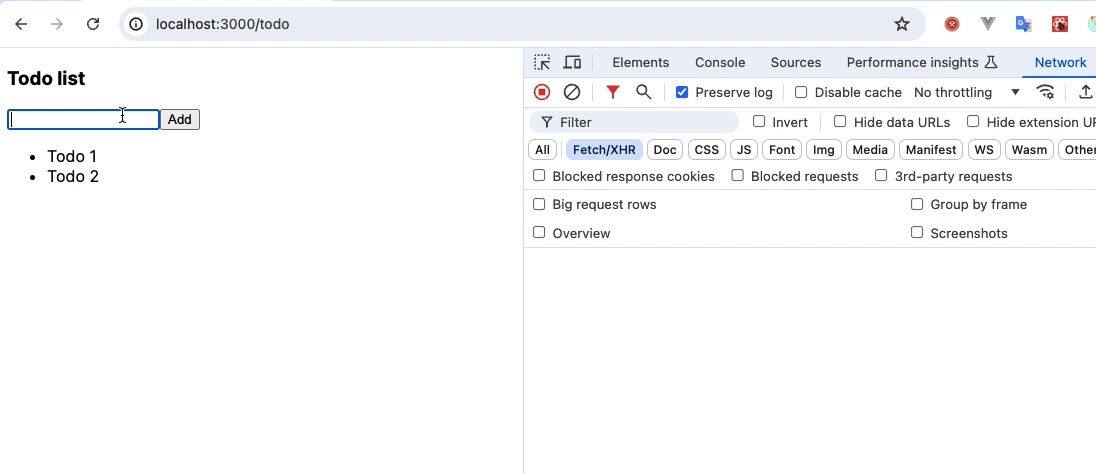The width and height of the screenshot is (1096, 474).
Task: Bookmark this page with the star icon
Action: pyautogui.click(x=902, y=24)
